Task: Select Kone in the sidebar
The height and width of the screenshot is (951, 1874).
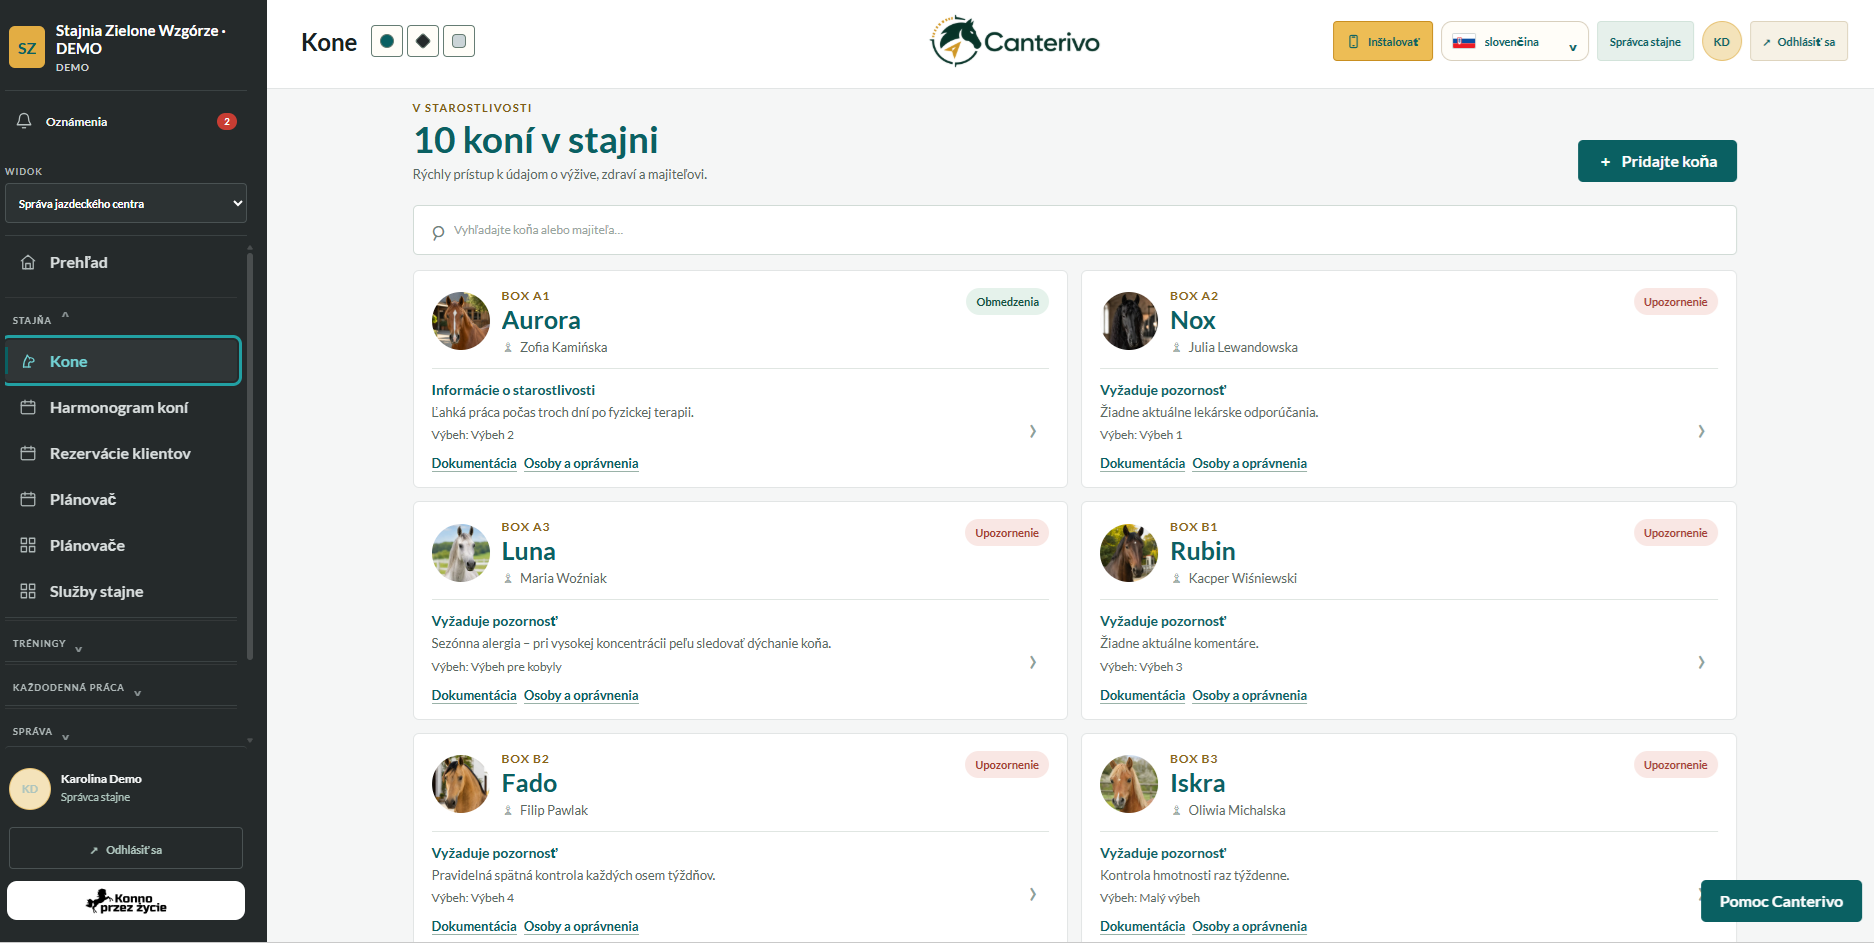Action: [123, 361]
